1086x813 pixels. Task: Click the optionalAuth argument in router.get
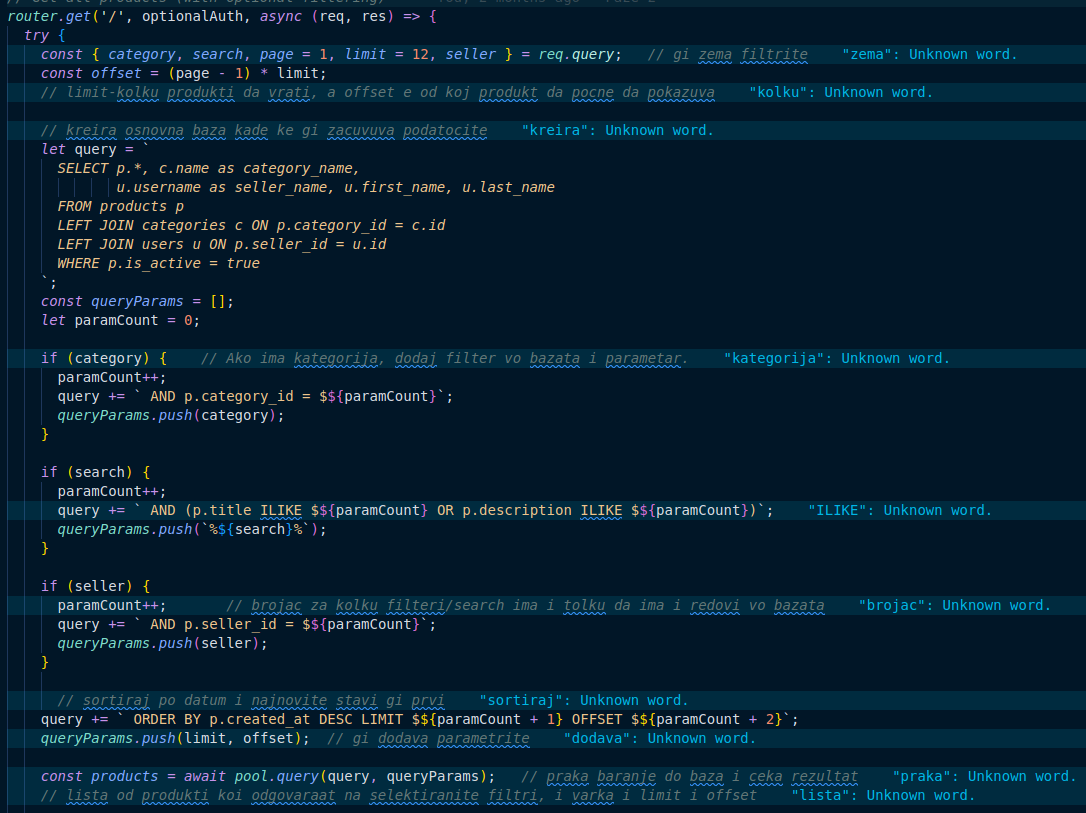pyautogui.click(x=186, y=17)
